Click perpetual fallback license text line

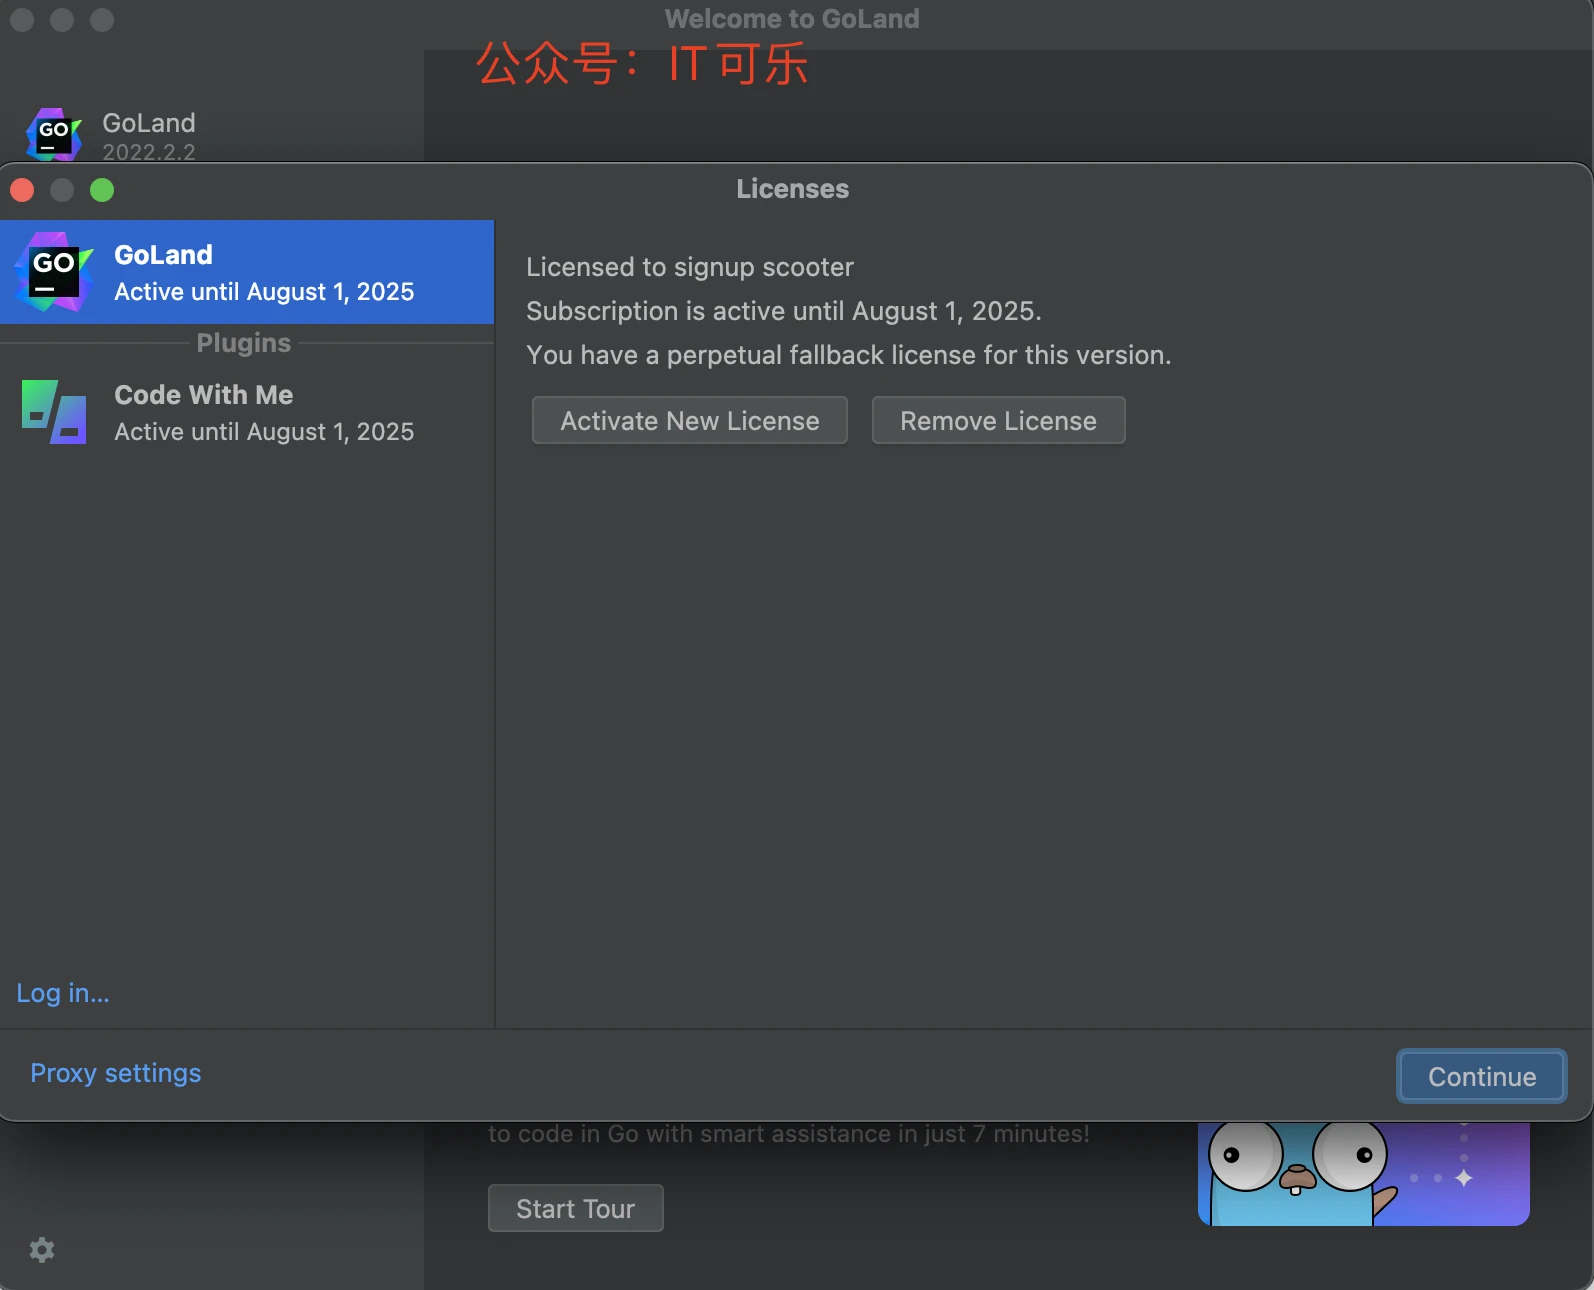pos(849,355)
